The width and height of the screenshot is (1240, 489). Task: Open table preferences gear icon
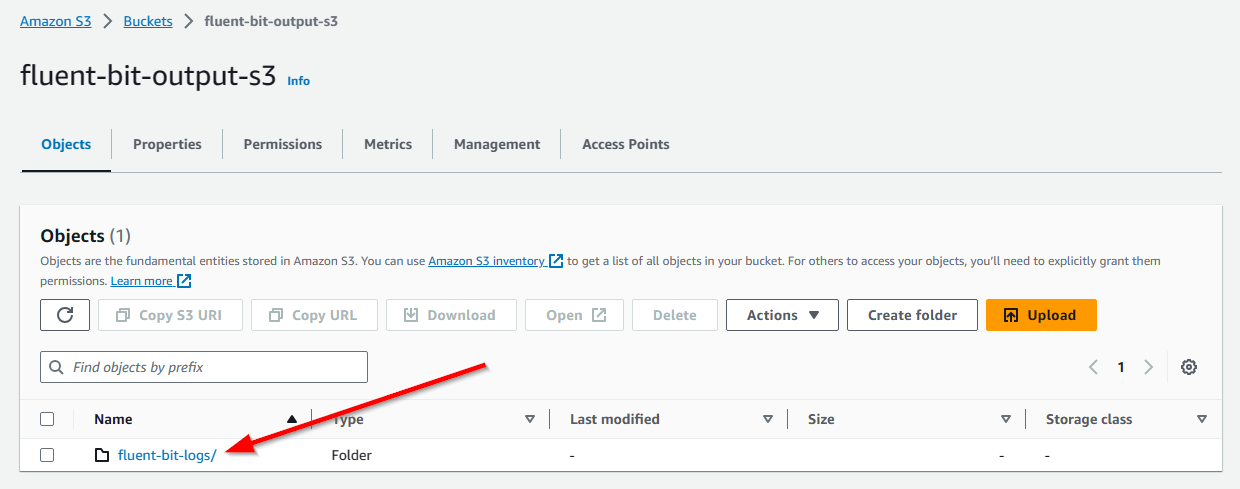pyautogui.click(x=1189, y=367)
